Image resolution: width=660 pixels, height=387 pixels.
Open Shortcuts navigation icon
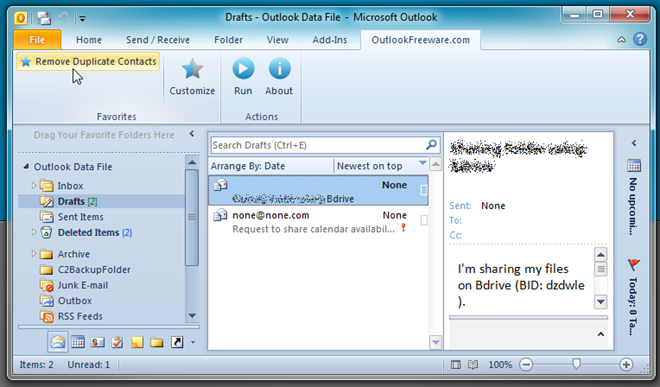177,342
